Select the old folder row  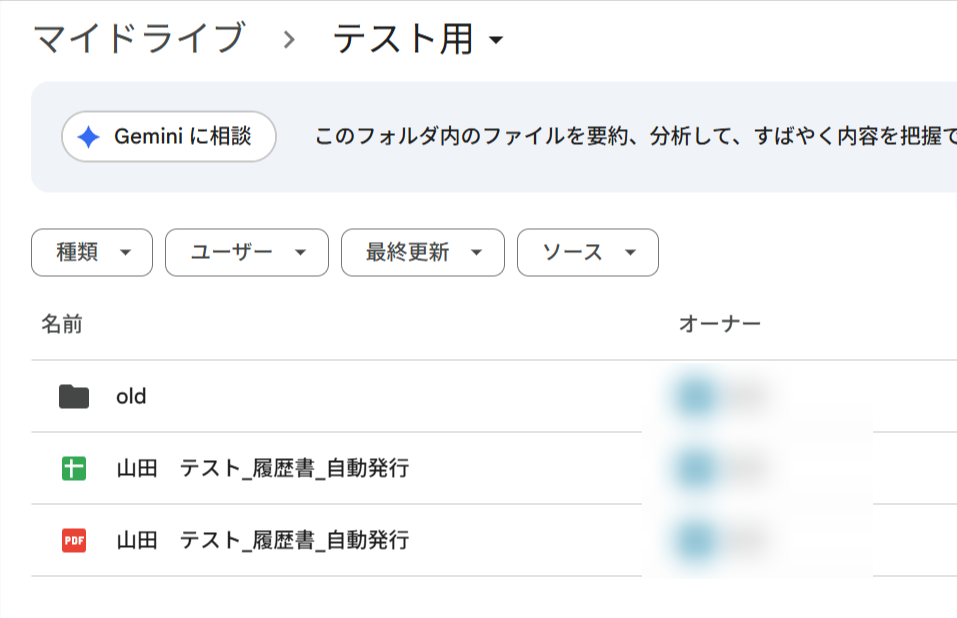[494, 397]
